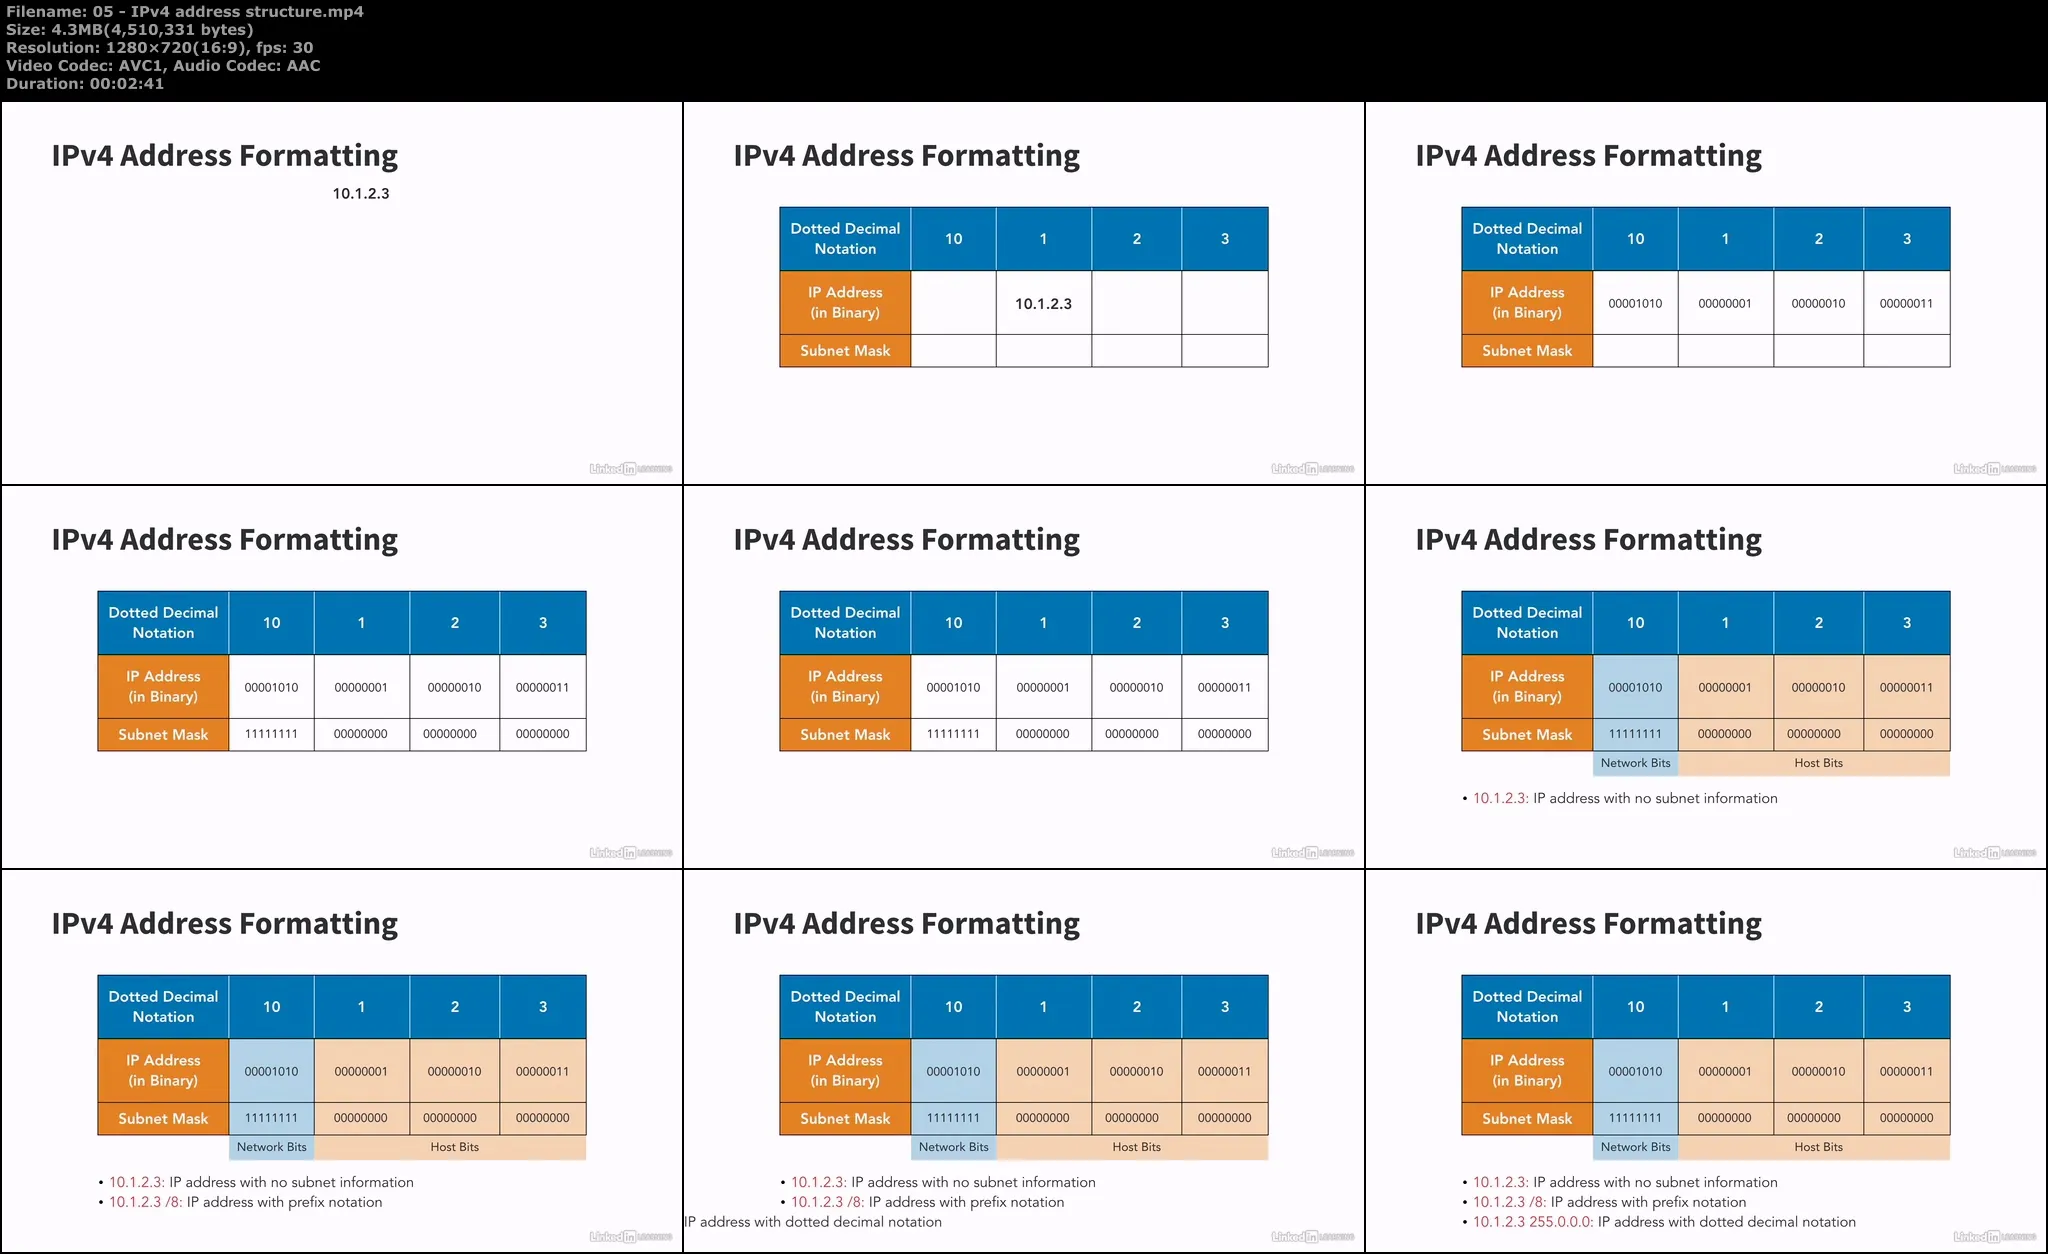The image size is (2048, 1254).
Task: Click the LinkedIn watermark on the three-bullet slide
Action: [1994, 1237]
